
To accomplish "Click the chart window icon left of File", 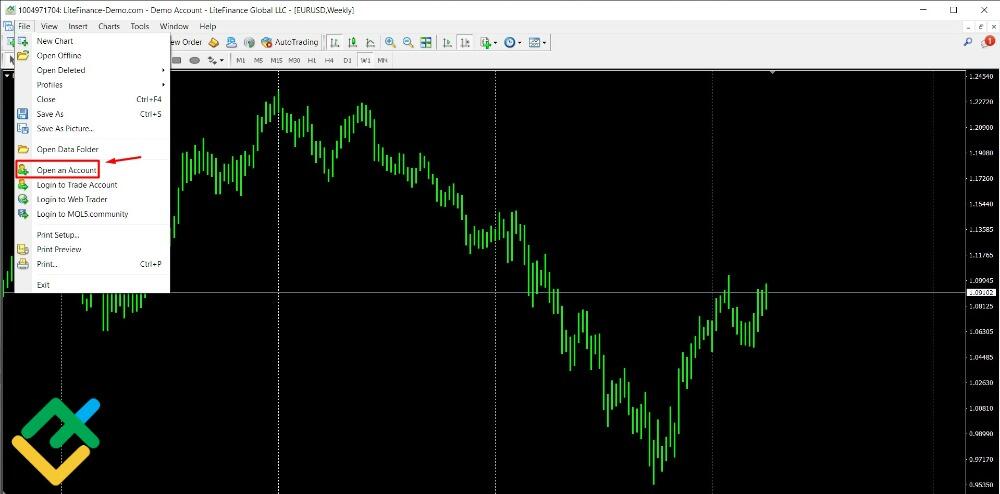I will 8,26.
